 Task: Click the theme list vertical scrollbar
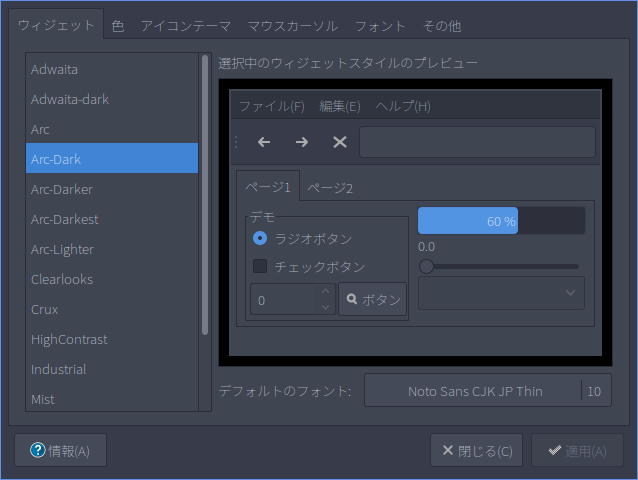(205, 195)
